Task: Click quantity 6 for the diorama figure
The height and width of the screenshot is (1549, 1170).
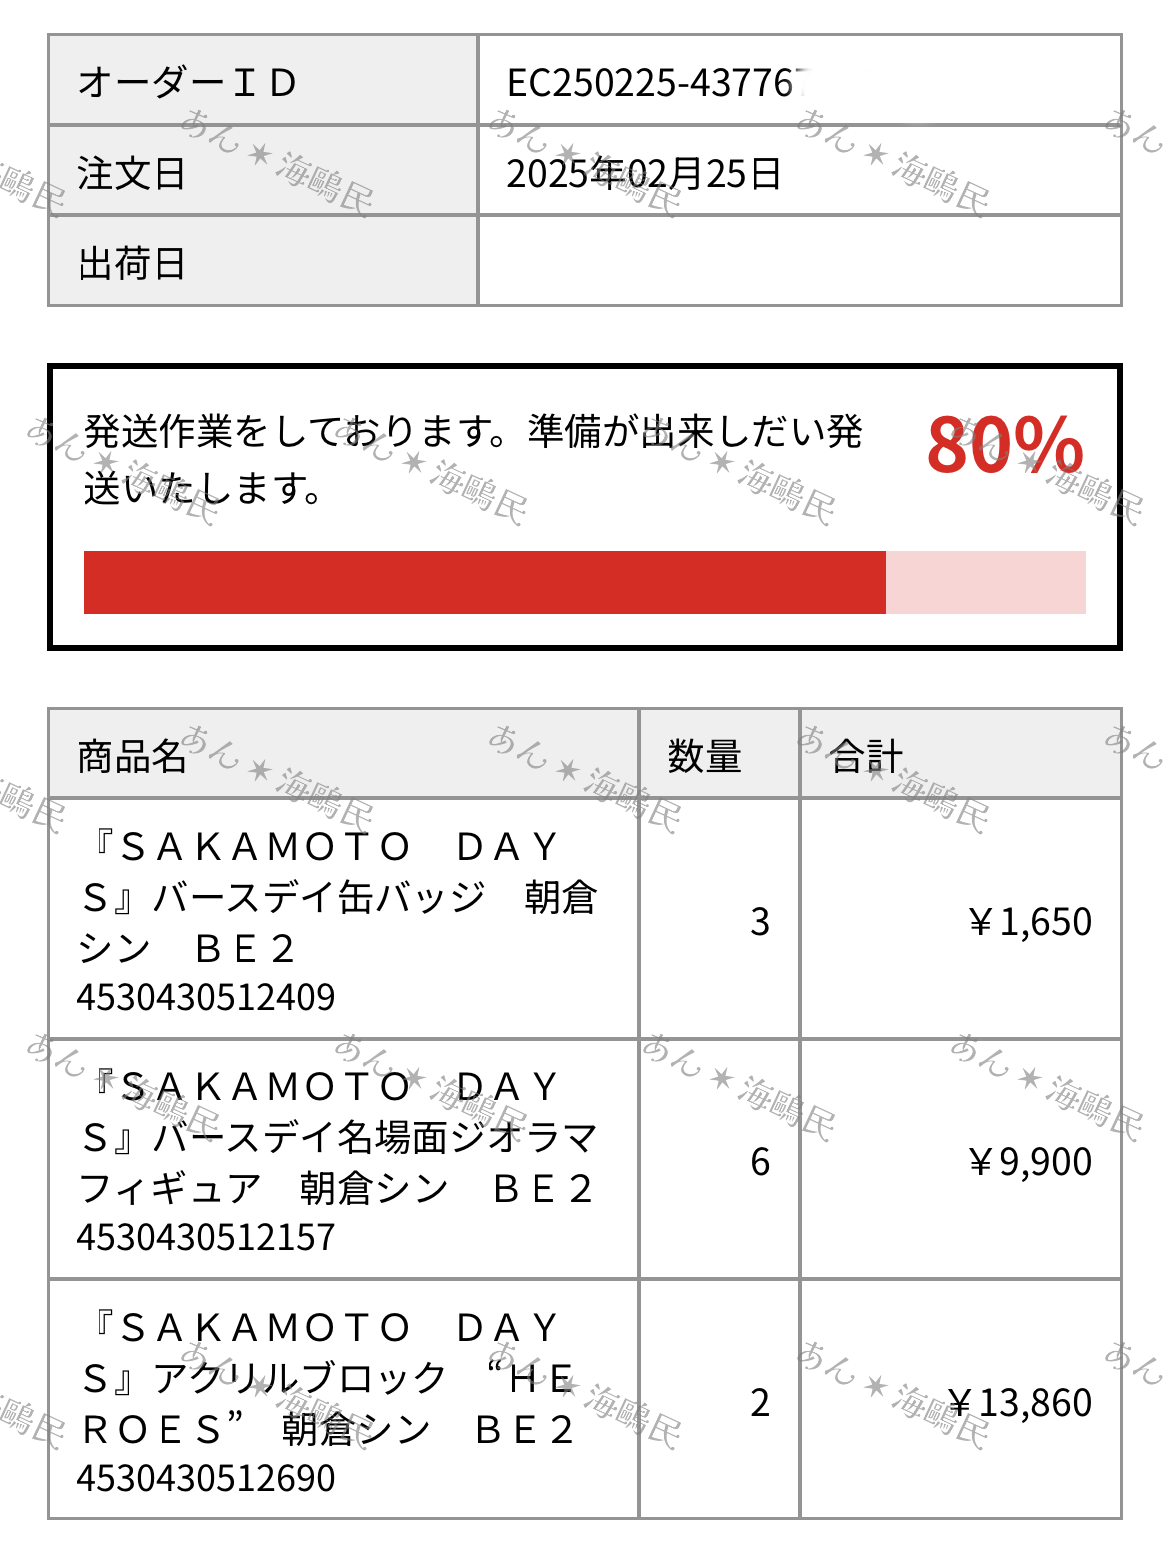Action: click(760, 1161)
